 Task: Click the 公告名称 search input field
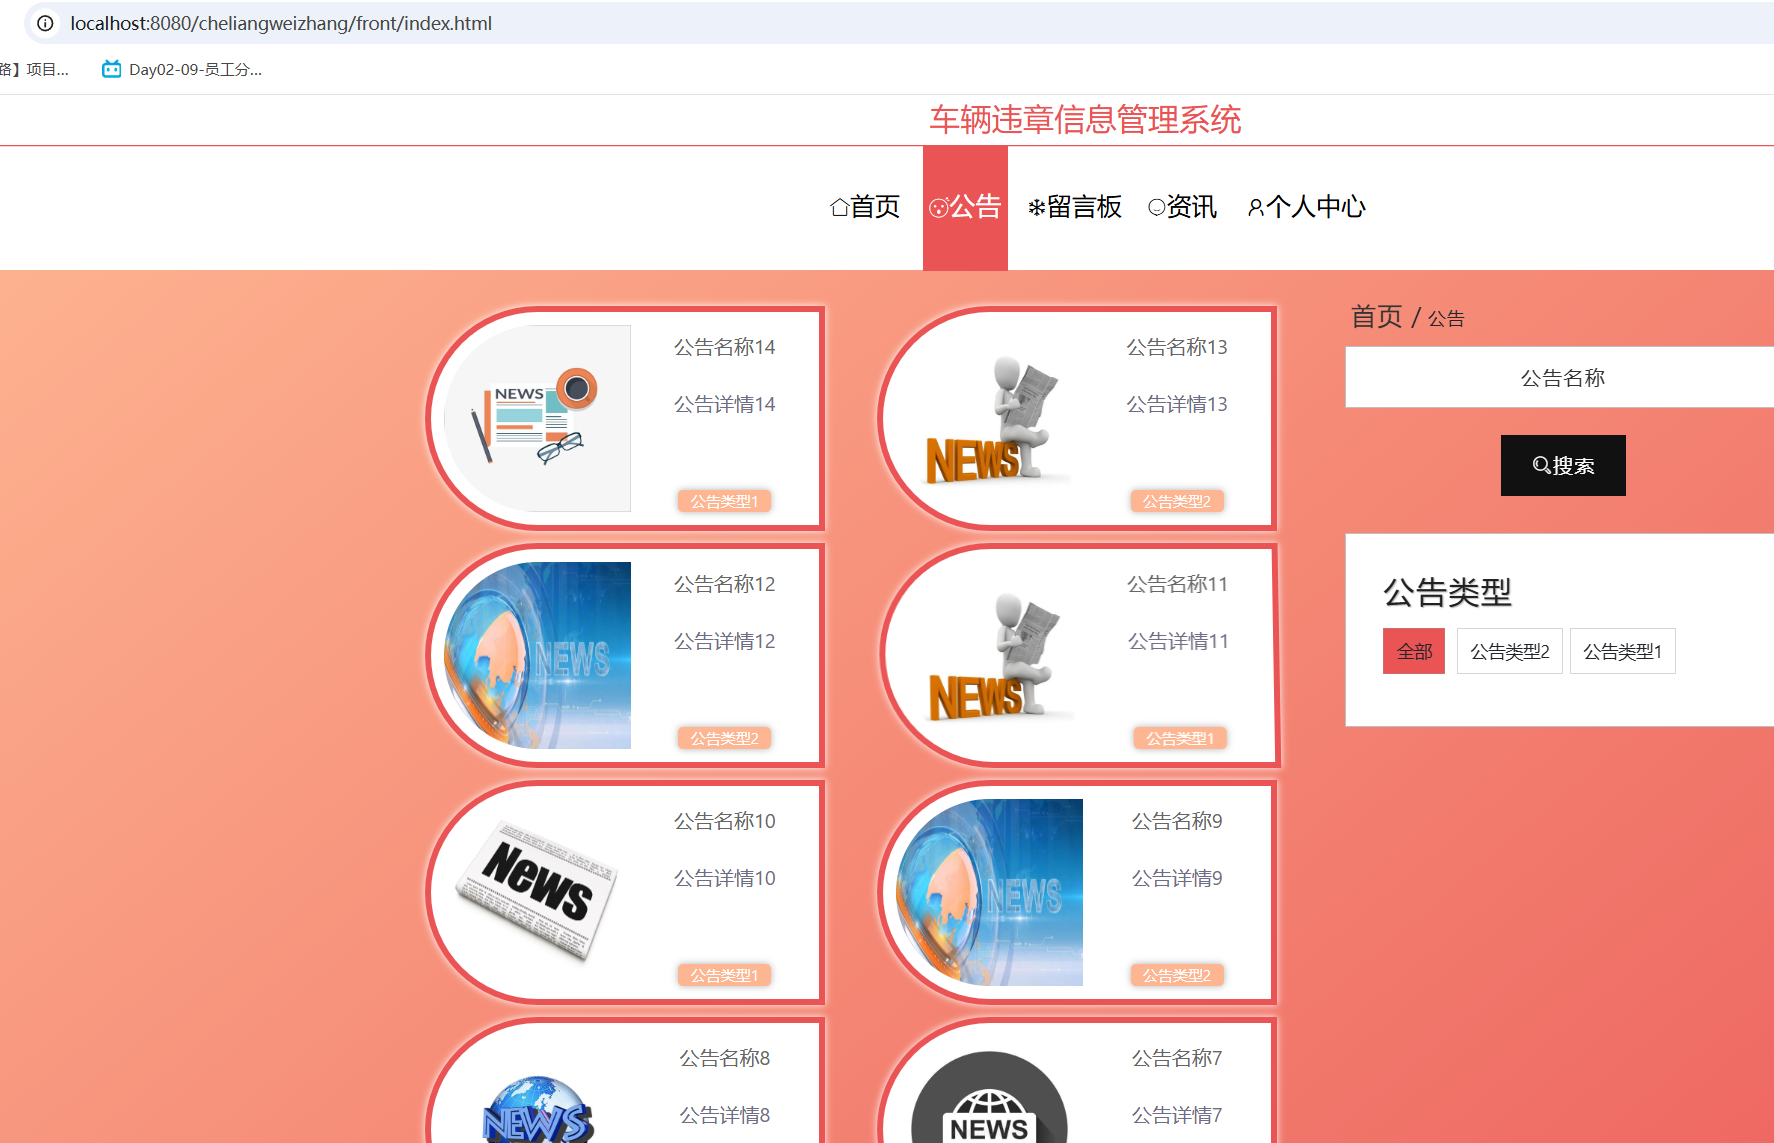[x=1560, y=377]
